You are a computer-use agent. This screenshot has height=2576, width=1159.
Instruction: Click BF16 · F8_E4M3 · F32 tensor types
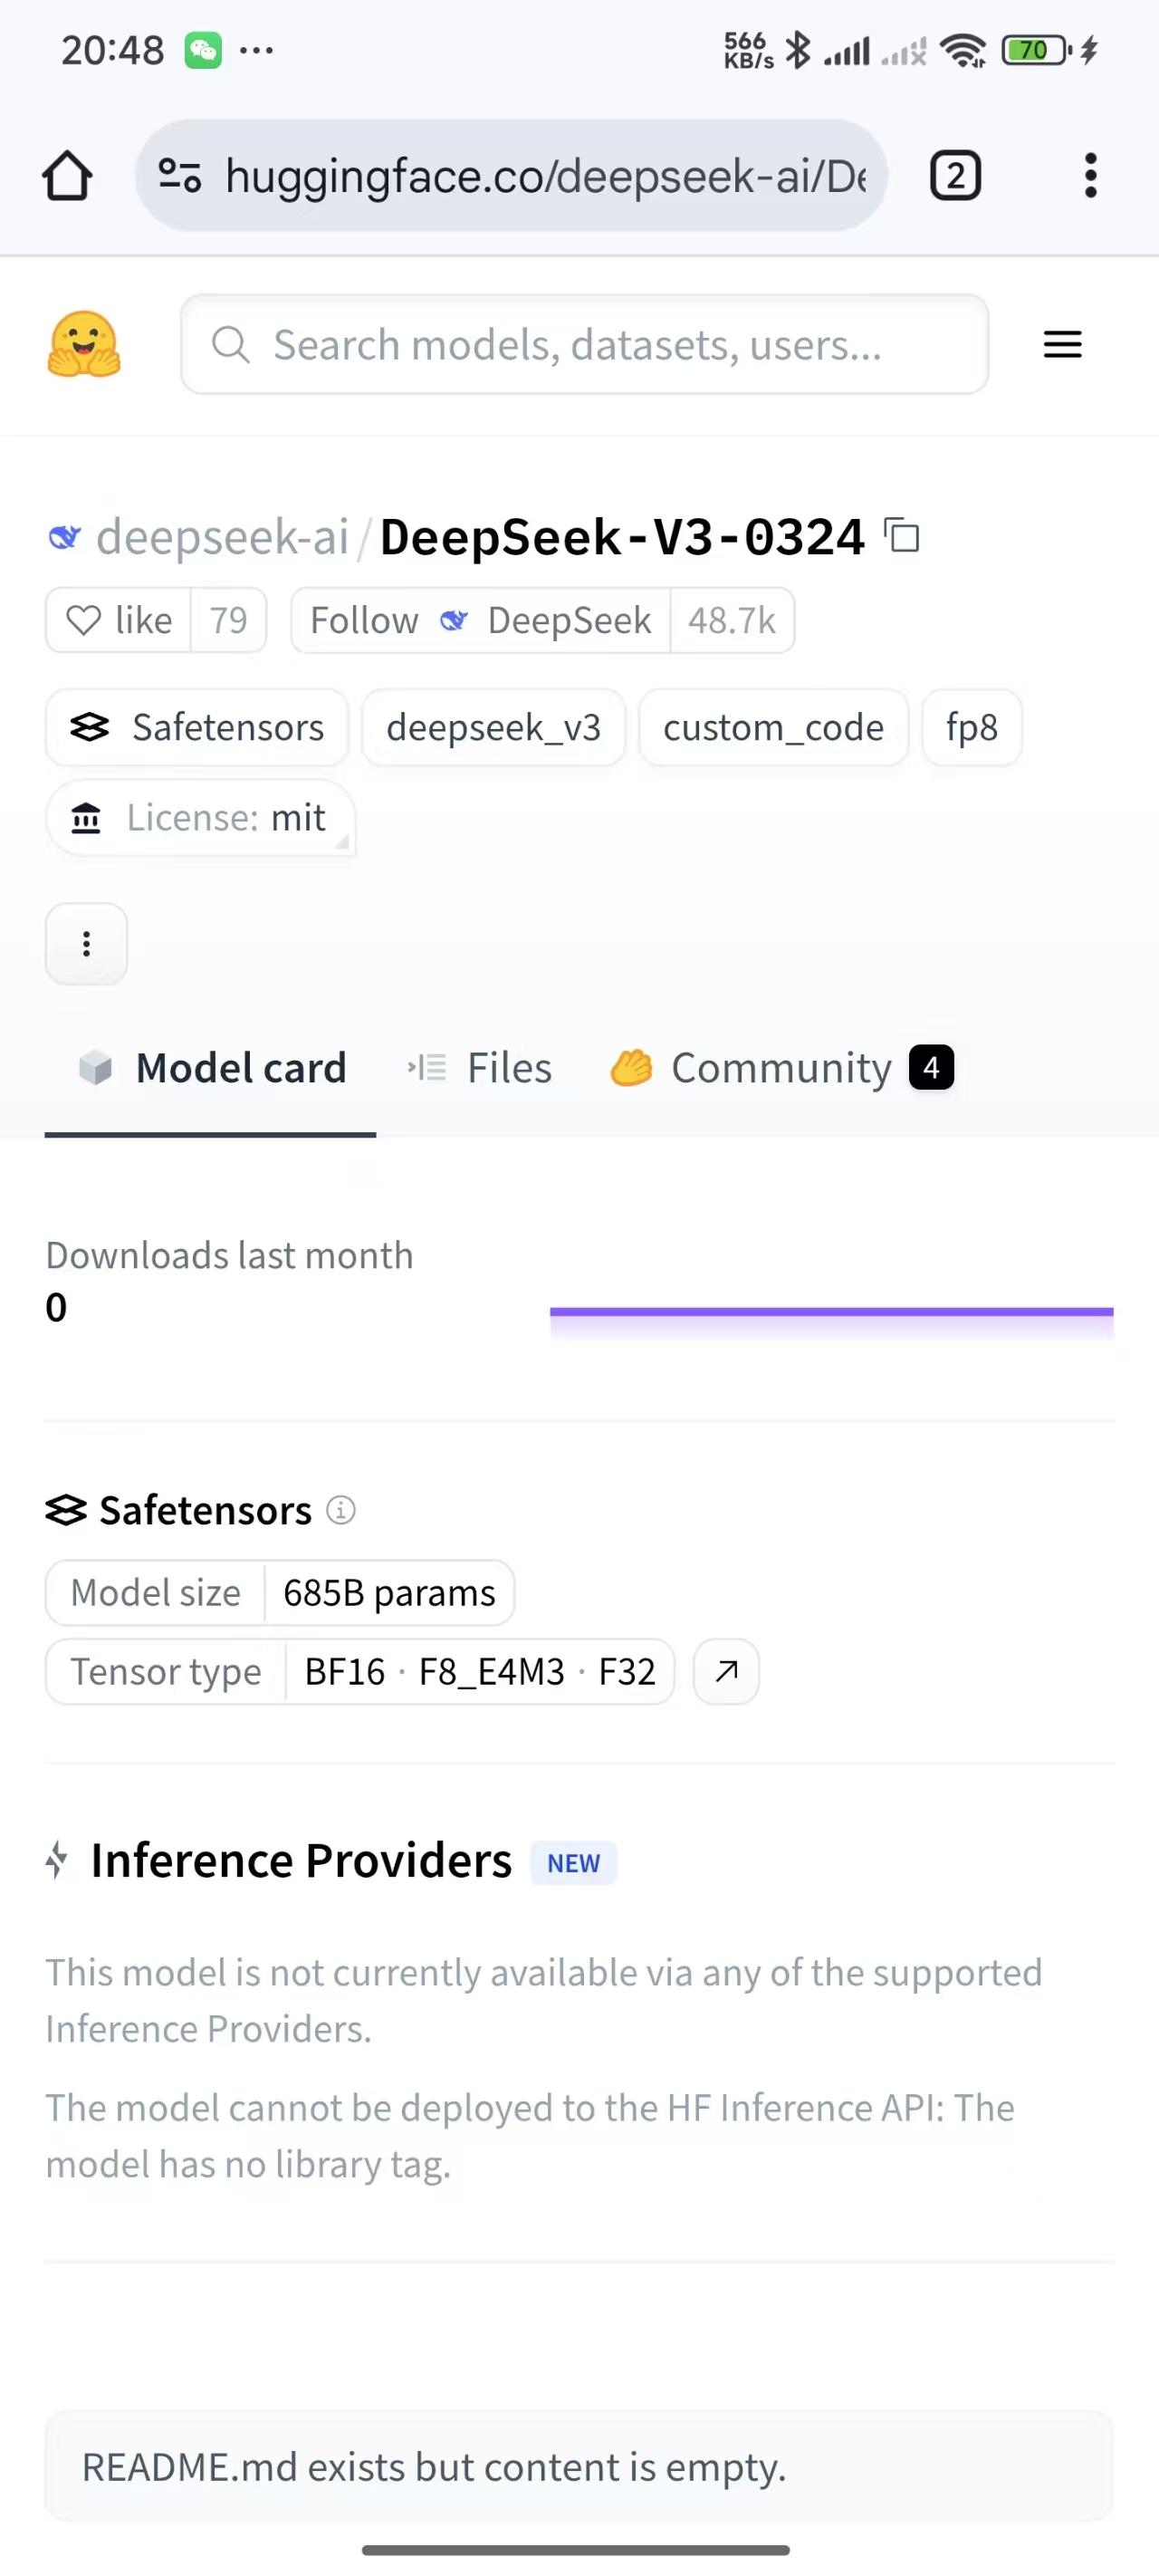(x=480, y=1671)
